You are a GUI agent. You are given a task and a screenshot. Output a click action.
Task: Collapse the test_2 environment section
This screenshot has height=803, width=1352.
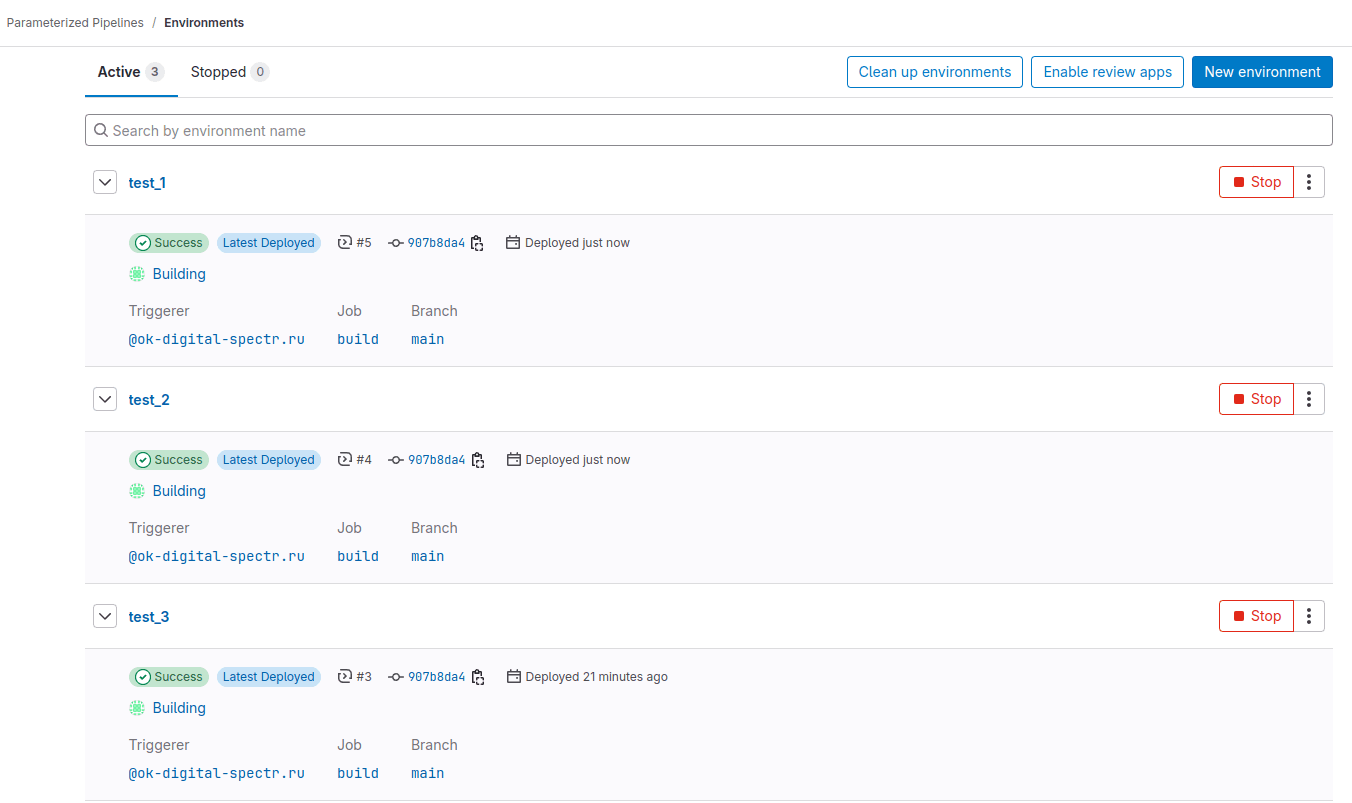(x=105, y=399)
